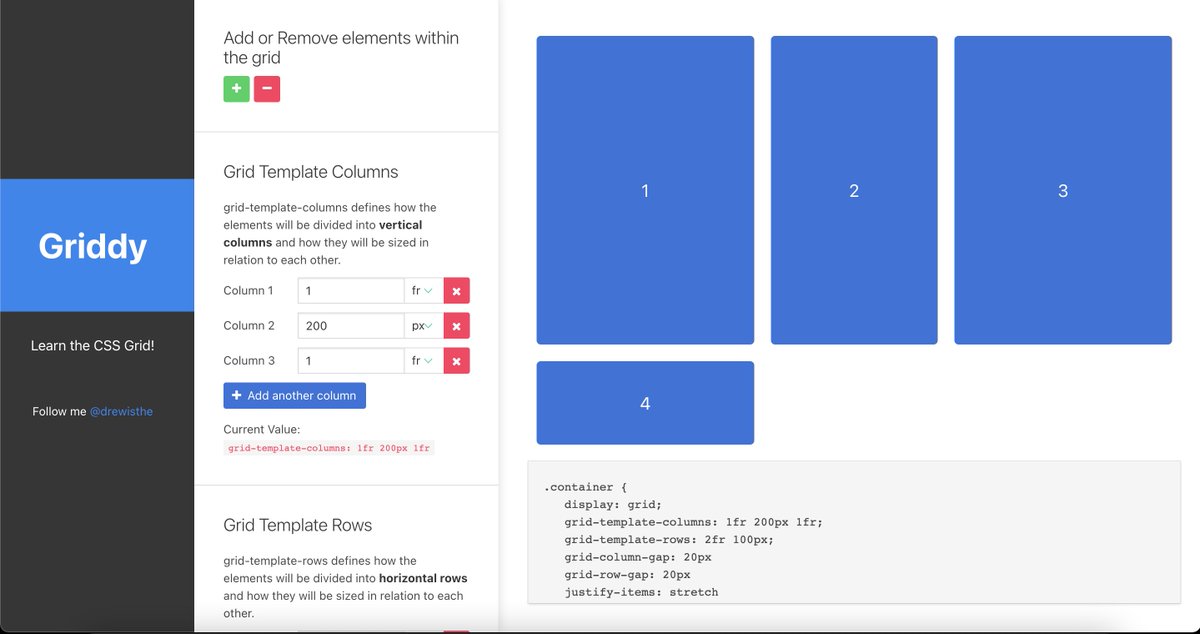1200x634 pixels.
Task: Click the current value grid-template-columns code snippet
Action: click(x=329, y=448)
